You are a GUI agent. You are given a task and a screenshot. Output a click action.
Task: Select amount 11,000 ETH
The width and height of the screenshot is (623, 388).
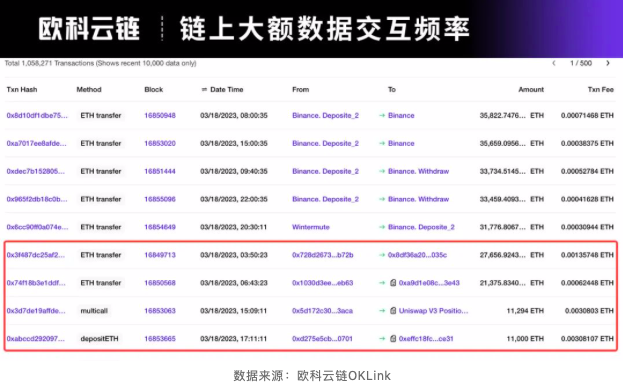[x=525, y=338]
